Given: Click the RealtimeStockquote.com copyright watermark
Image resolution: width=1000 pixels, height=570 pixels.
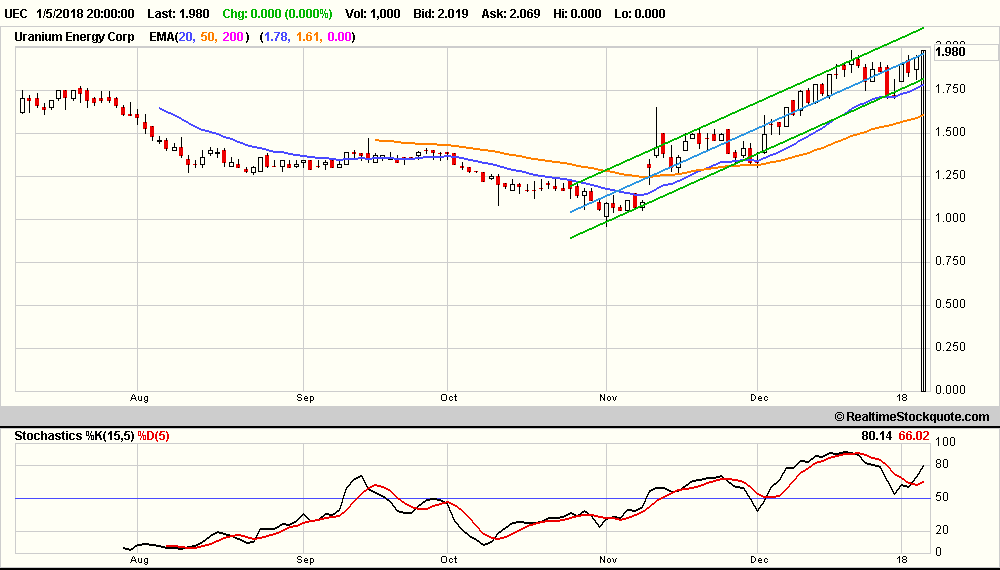Looking at the screenshot, I should [910, 417].
